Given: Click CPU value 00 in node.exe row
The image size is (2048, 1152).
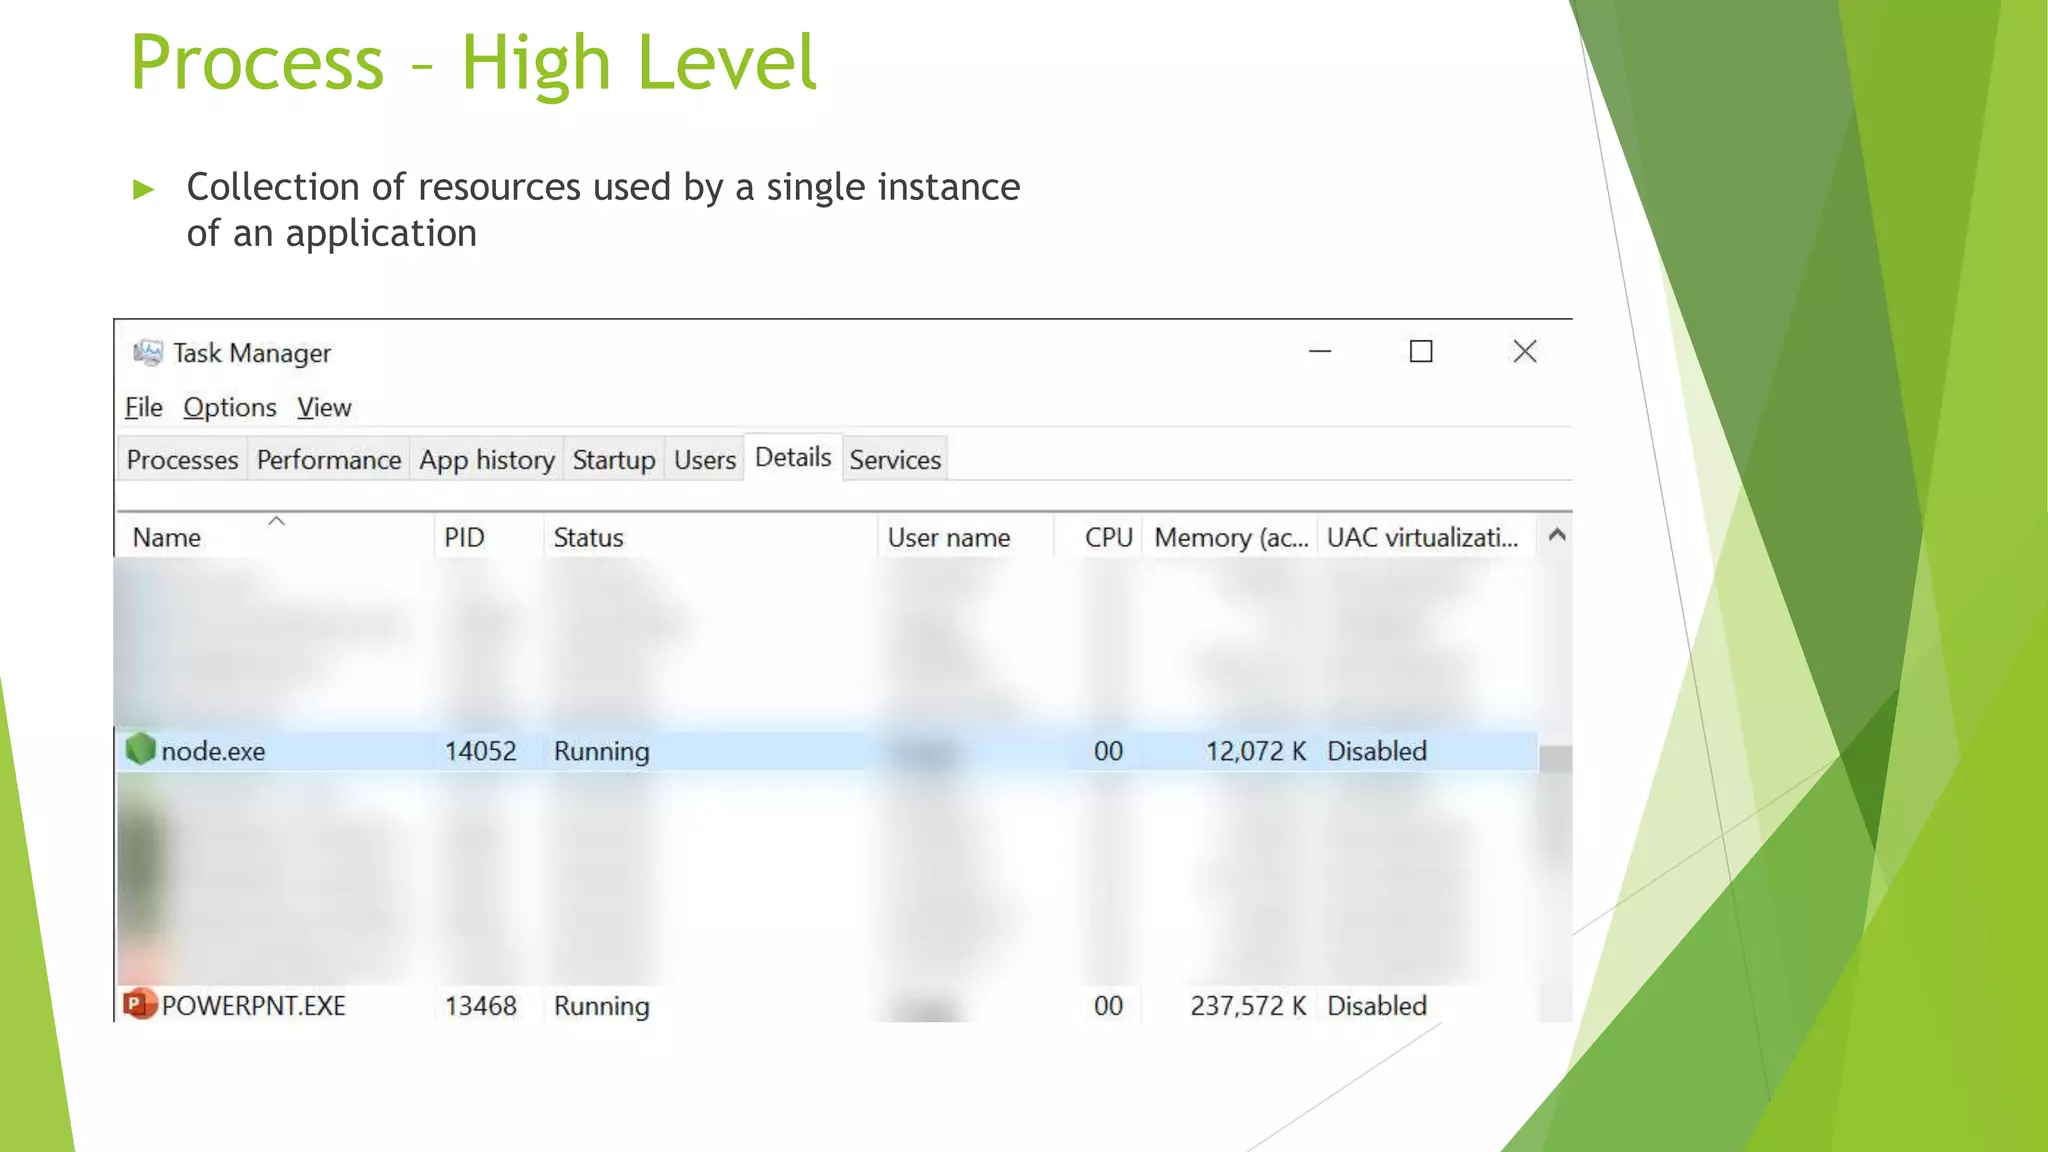Looking at the screenshot, I should point(1108,751).
